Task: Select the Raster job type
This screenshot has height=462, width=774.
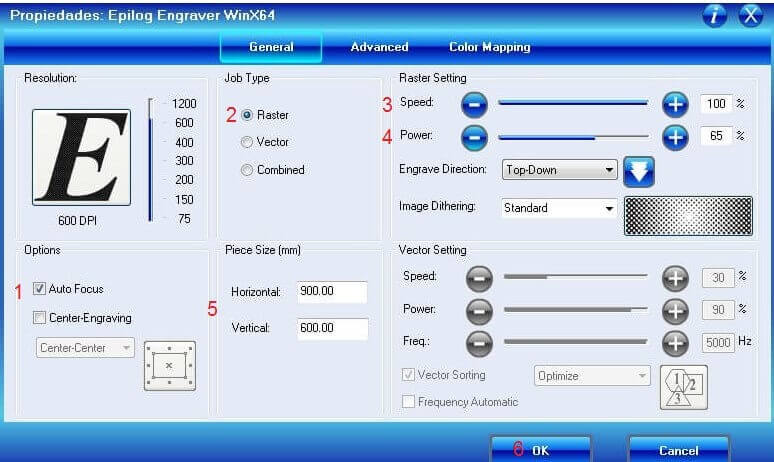Action: [x=247, y=115]
